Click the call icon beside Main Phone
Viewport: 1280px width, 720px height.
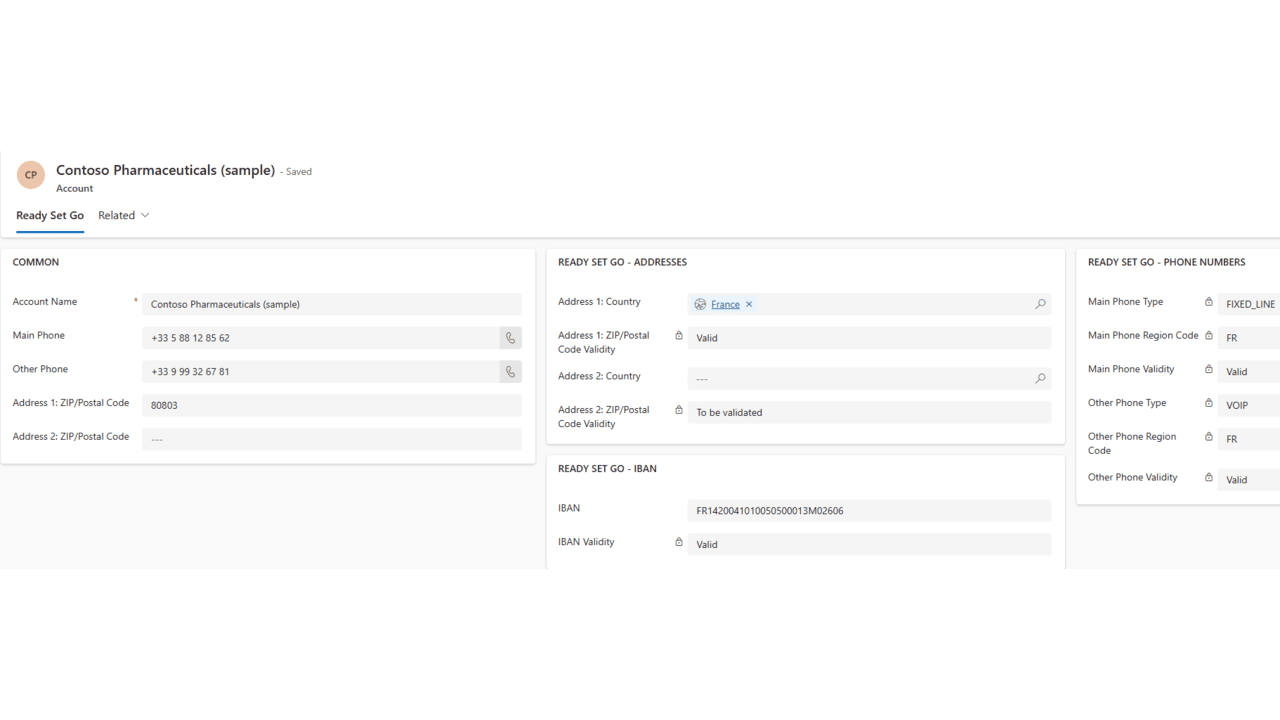[510, 338]
